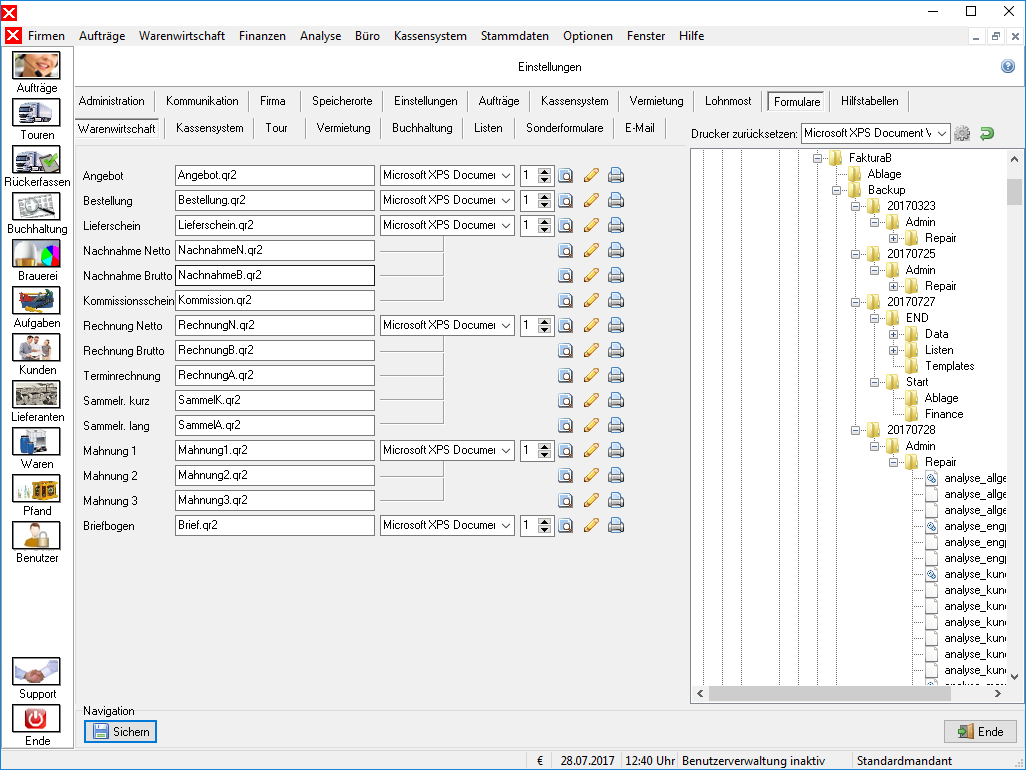The height and width of the screenshot is (770, 1026).
Task: Open the Rechnung Netto printer dropdown
Action: [506, 325]
